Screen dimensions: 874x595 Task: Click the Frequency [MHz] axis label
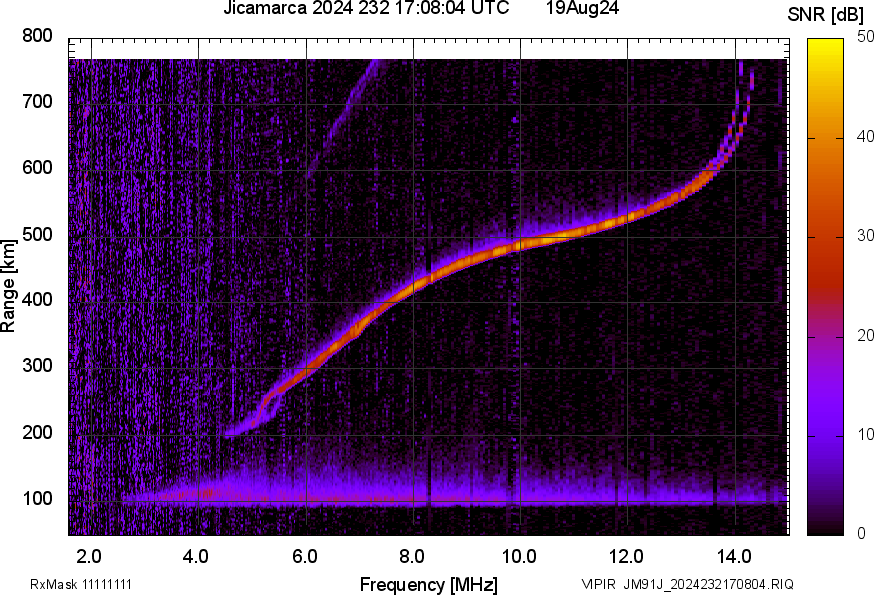pyautogui.click(x=428, y=584)
